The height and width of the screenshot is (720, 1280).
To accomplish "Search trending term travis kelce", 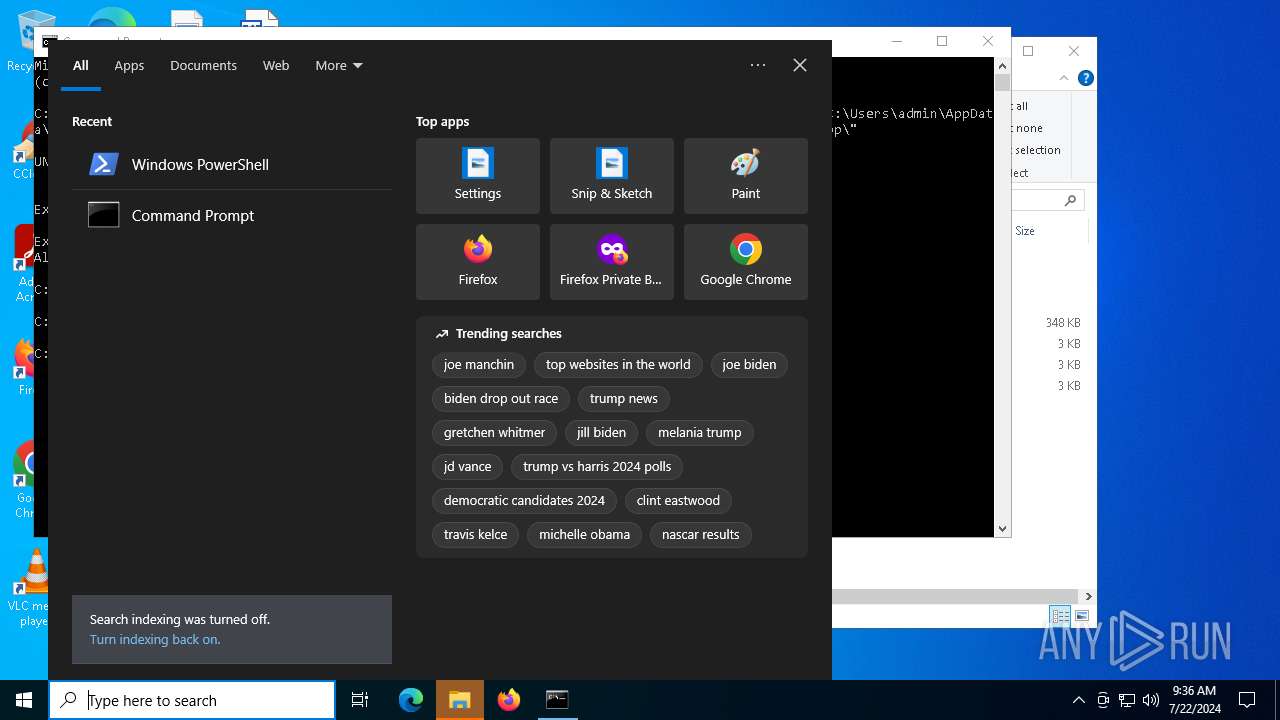I will pos(476,535).
